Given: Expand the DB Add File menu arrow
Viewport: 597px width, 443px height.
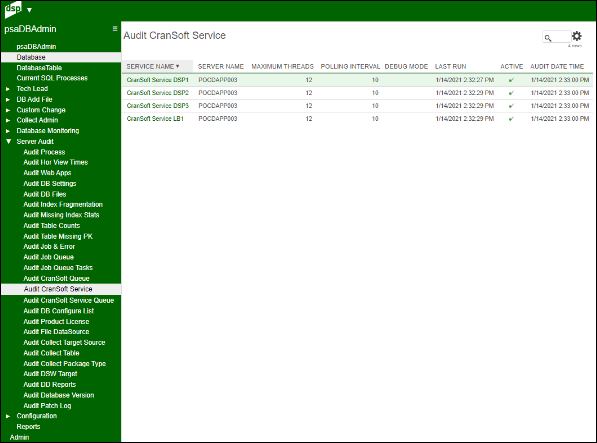Looking at the screenshot, I should point(8,100).
